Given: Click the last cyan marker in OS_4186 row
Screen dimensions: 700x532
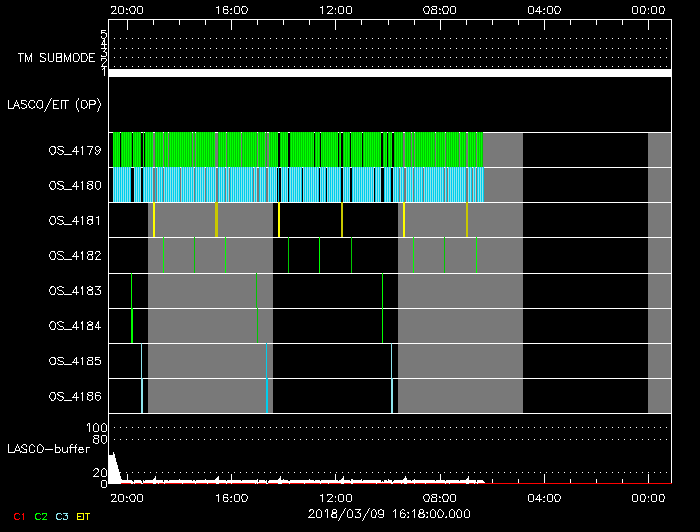Looking at the screenshot, I should tap(392, 396).
